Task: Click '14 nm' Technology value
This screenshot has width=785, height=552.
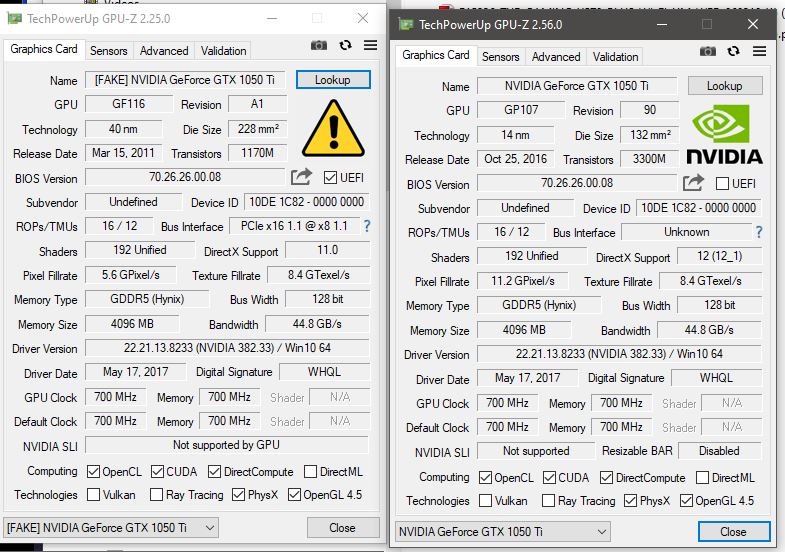Action: (x=516, y=135)
